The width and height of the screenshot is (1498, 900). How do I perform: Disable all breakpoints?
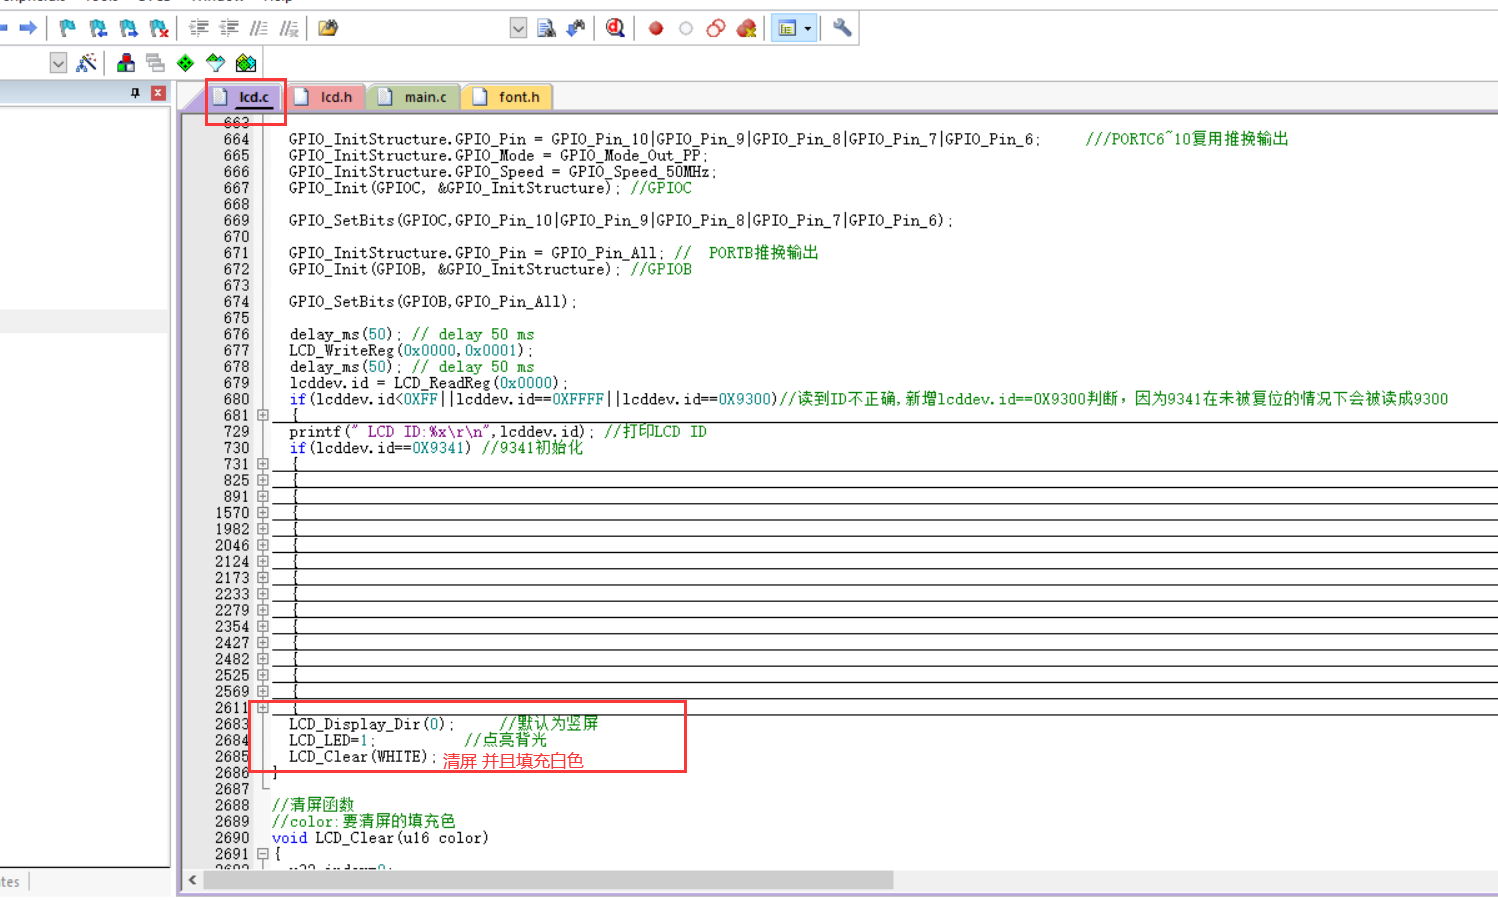click(x=716, y=28)
